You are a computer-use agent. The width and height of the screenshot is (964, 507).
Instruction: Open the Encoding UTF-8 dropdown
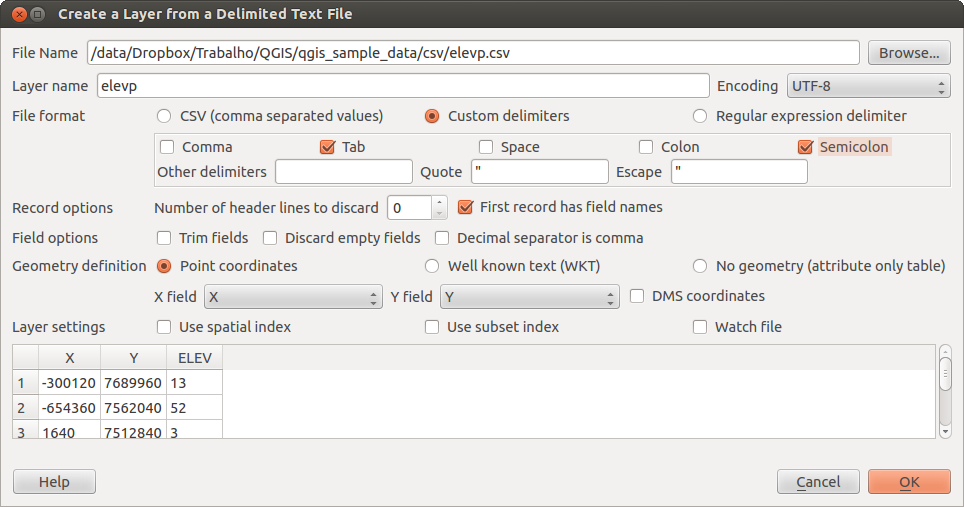point(868,86)
